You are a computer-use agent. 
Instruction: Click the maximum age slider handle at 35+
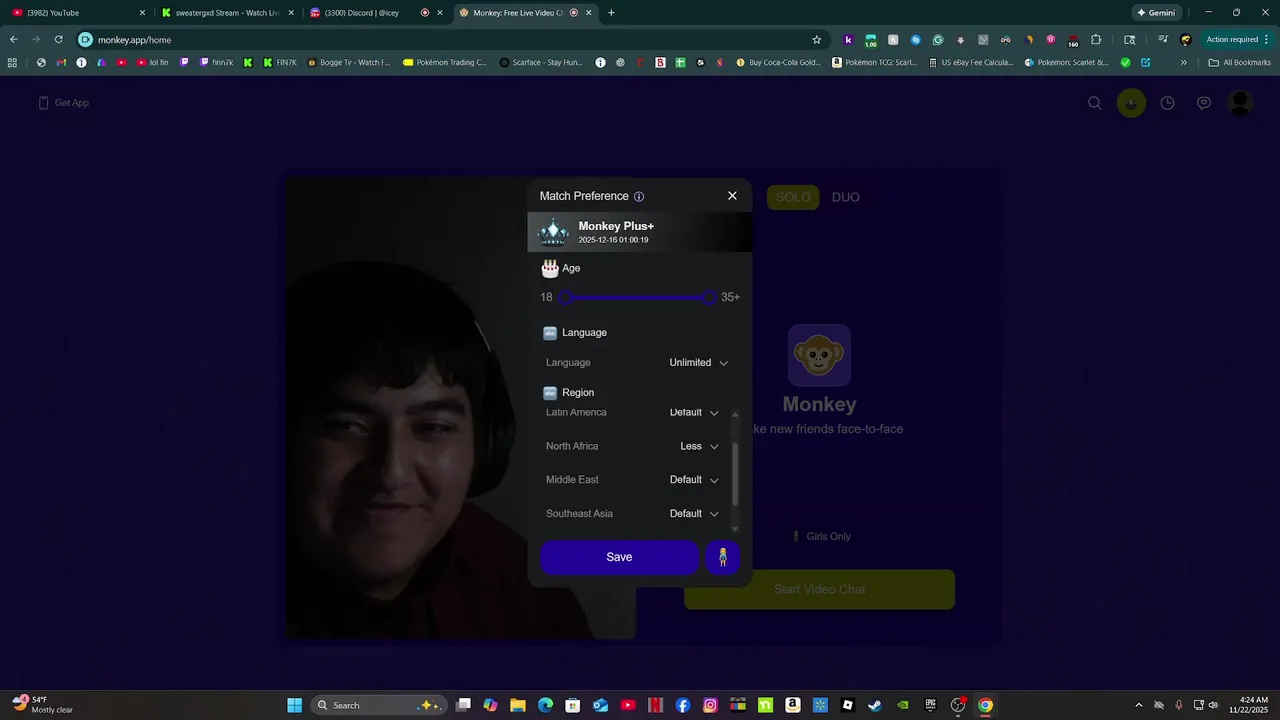[x=710, y=297]
